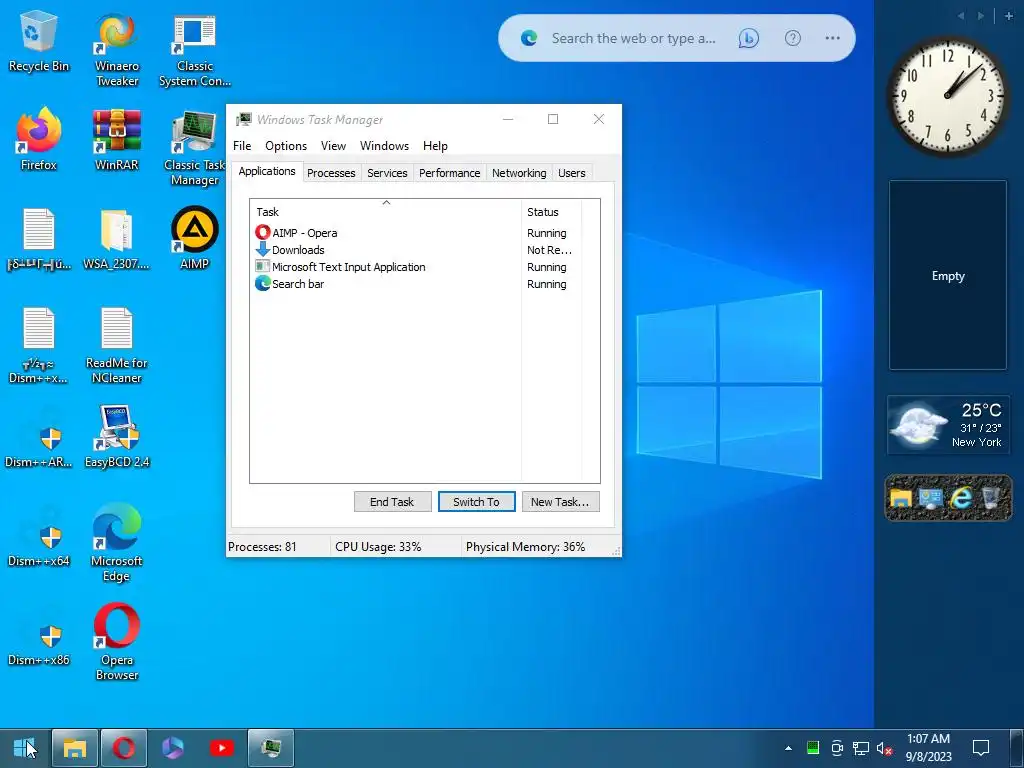Select the Firefox desktop shortcut
Screen dimensions: 1024x768
39,139
